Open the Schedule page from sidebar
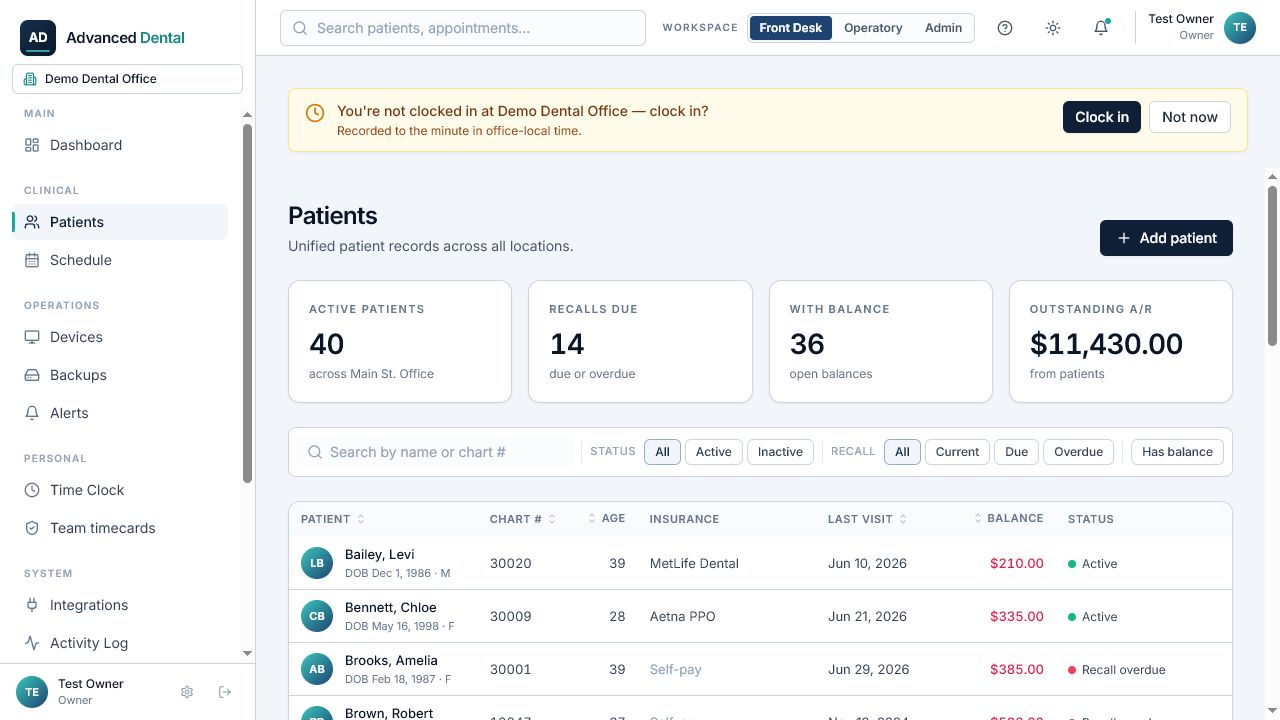The width and height of the screenshot is (1280, 720). 120,260
